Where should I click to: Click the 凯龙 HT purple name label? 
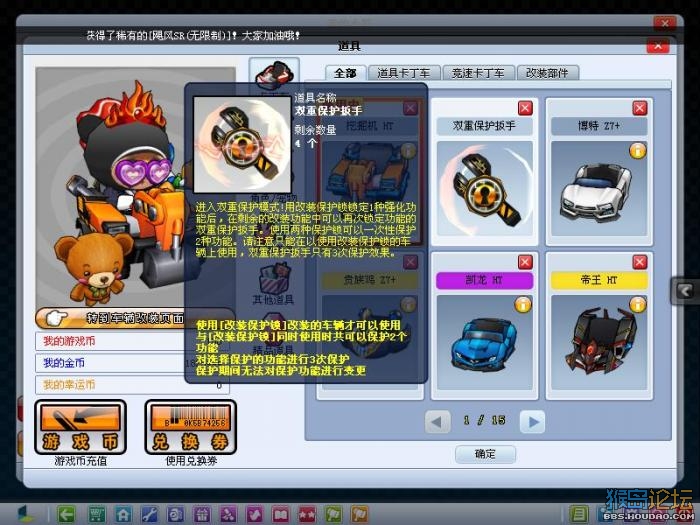pyautogui.click(x=484, y=280)
